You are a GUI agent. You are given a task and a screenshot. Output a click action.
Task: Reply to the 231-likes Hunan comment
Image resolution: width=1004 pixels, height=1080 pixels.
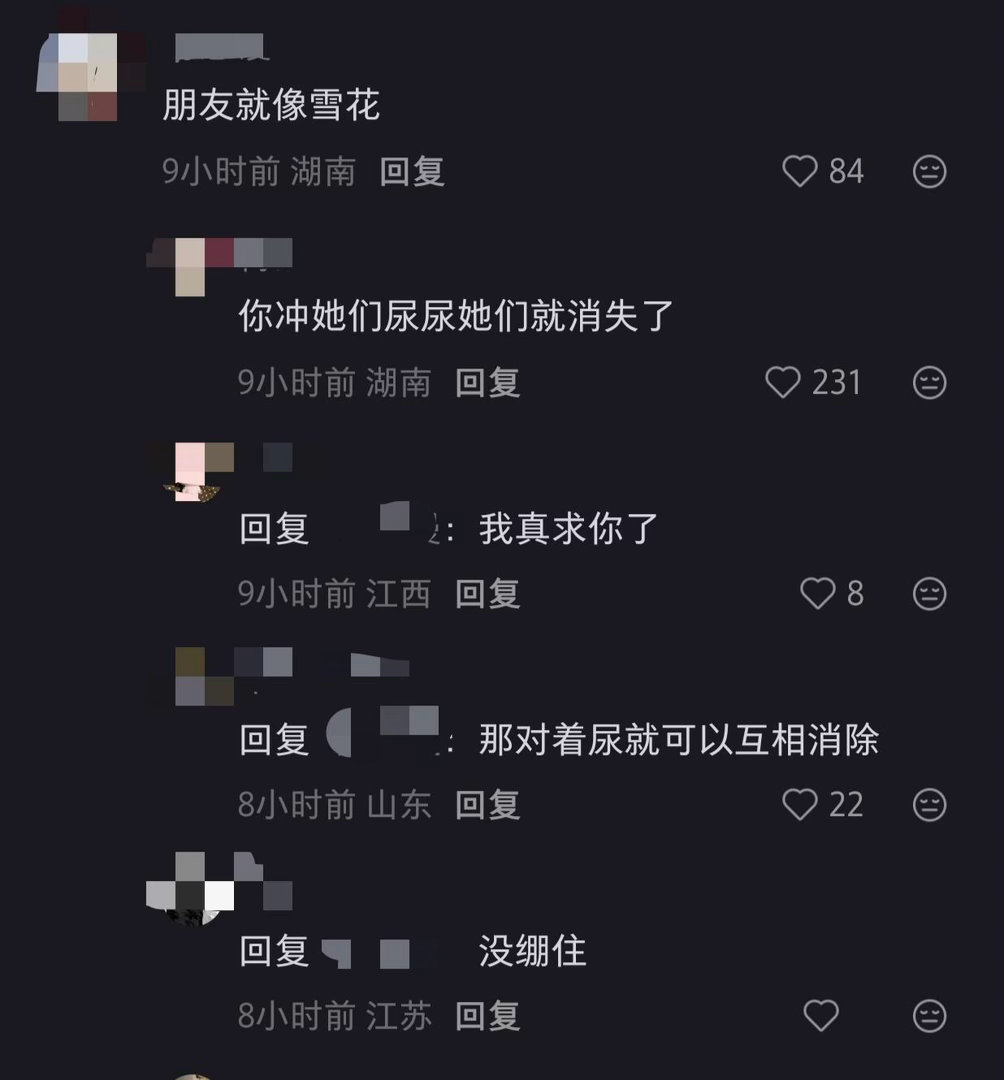tap(488, 382)
